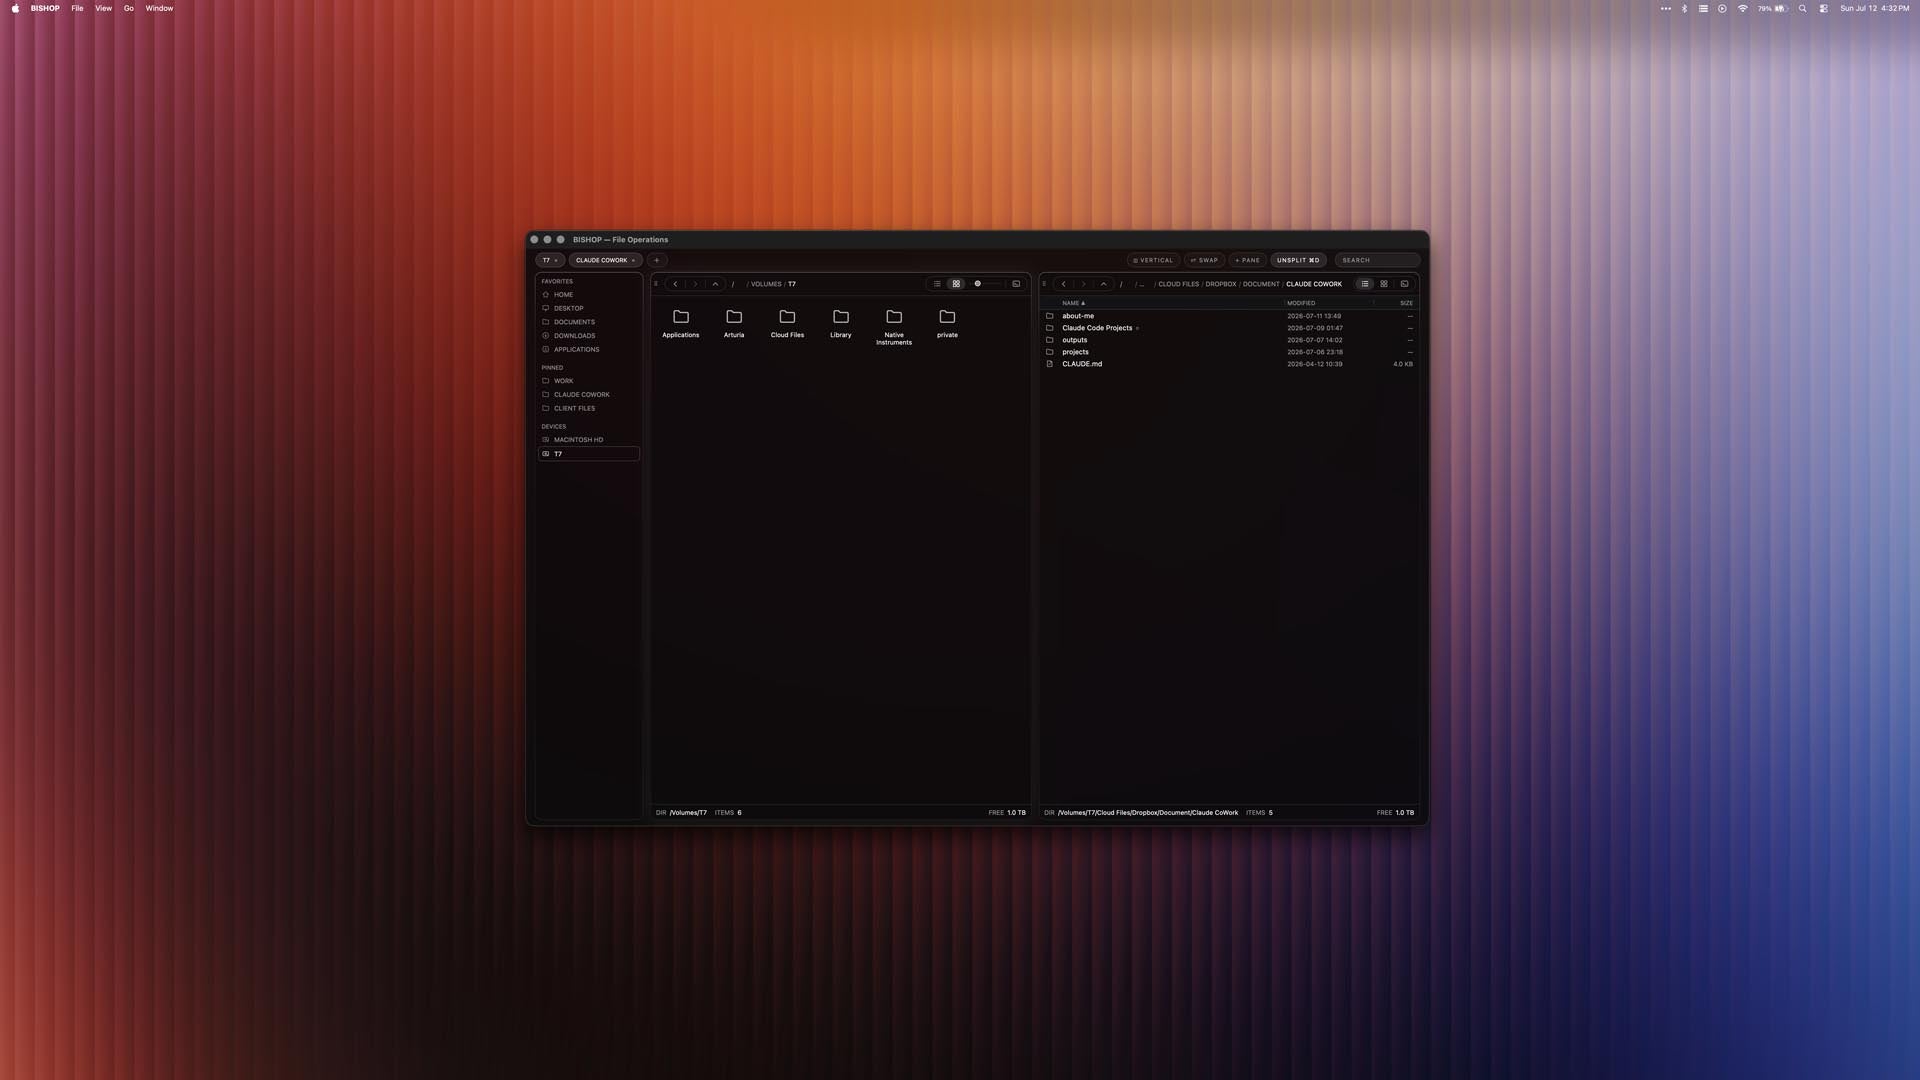Open the Library folder
Screen dimensions: 1920x1080
click(x=841, y=323)
